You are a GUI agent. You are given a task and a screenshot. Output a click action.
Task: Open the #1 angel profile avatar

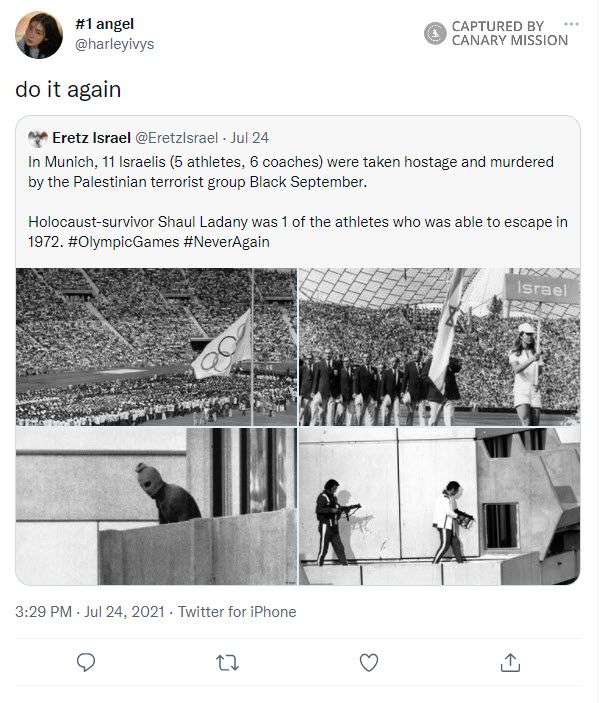pyautogui.click(x=40, y=35)
